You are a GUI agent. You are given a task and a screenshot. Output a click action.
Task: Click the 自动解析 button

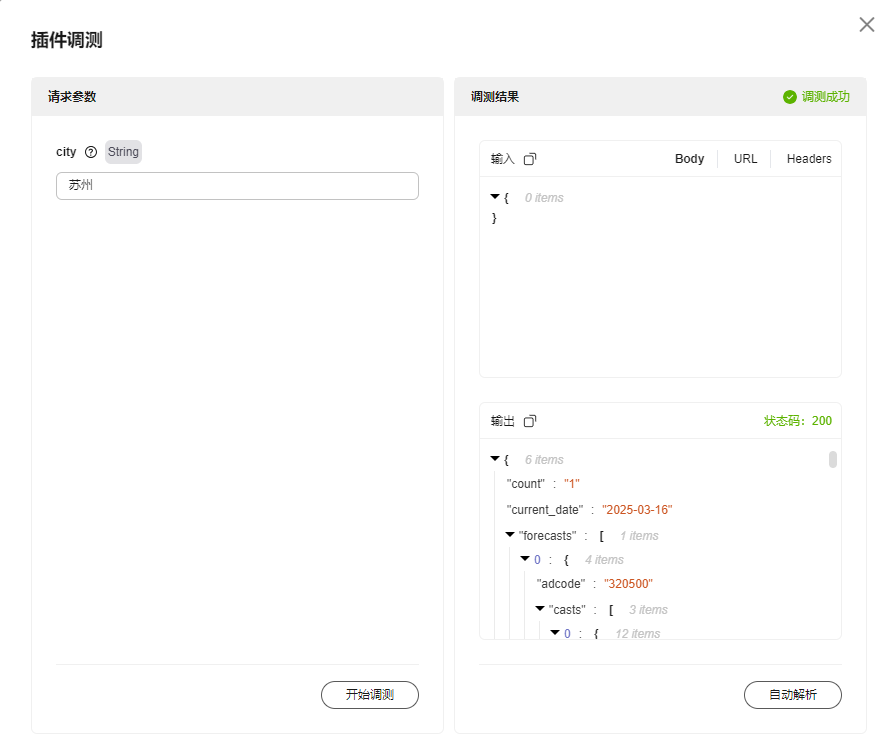click(792, 695)
